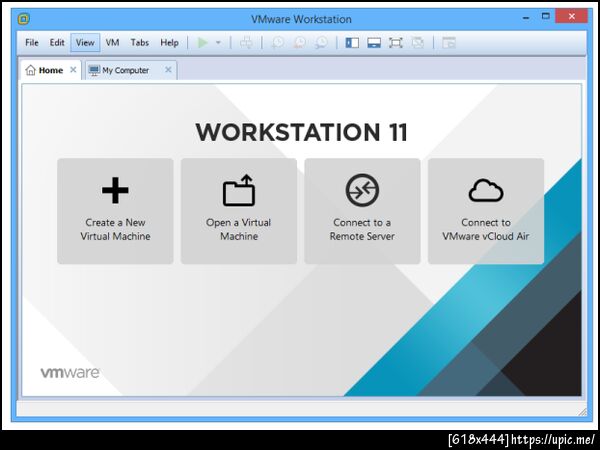Maximize the VMware Workstation window
This screenshot has width=600, height=450.
pos(546,16)
